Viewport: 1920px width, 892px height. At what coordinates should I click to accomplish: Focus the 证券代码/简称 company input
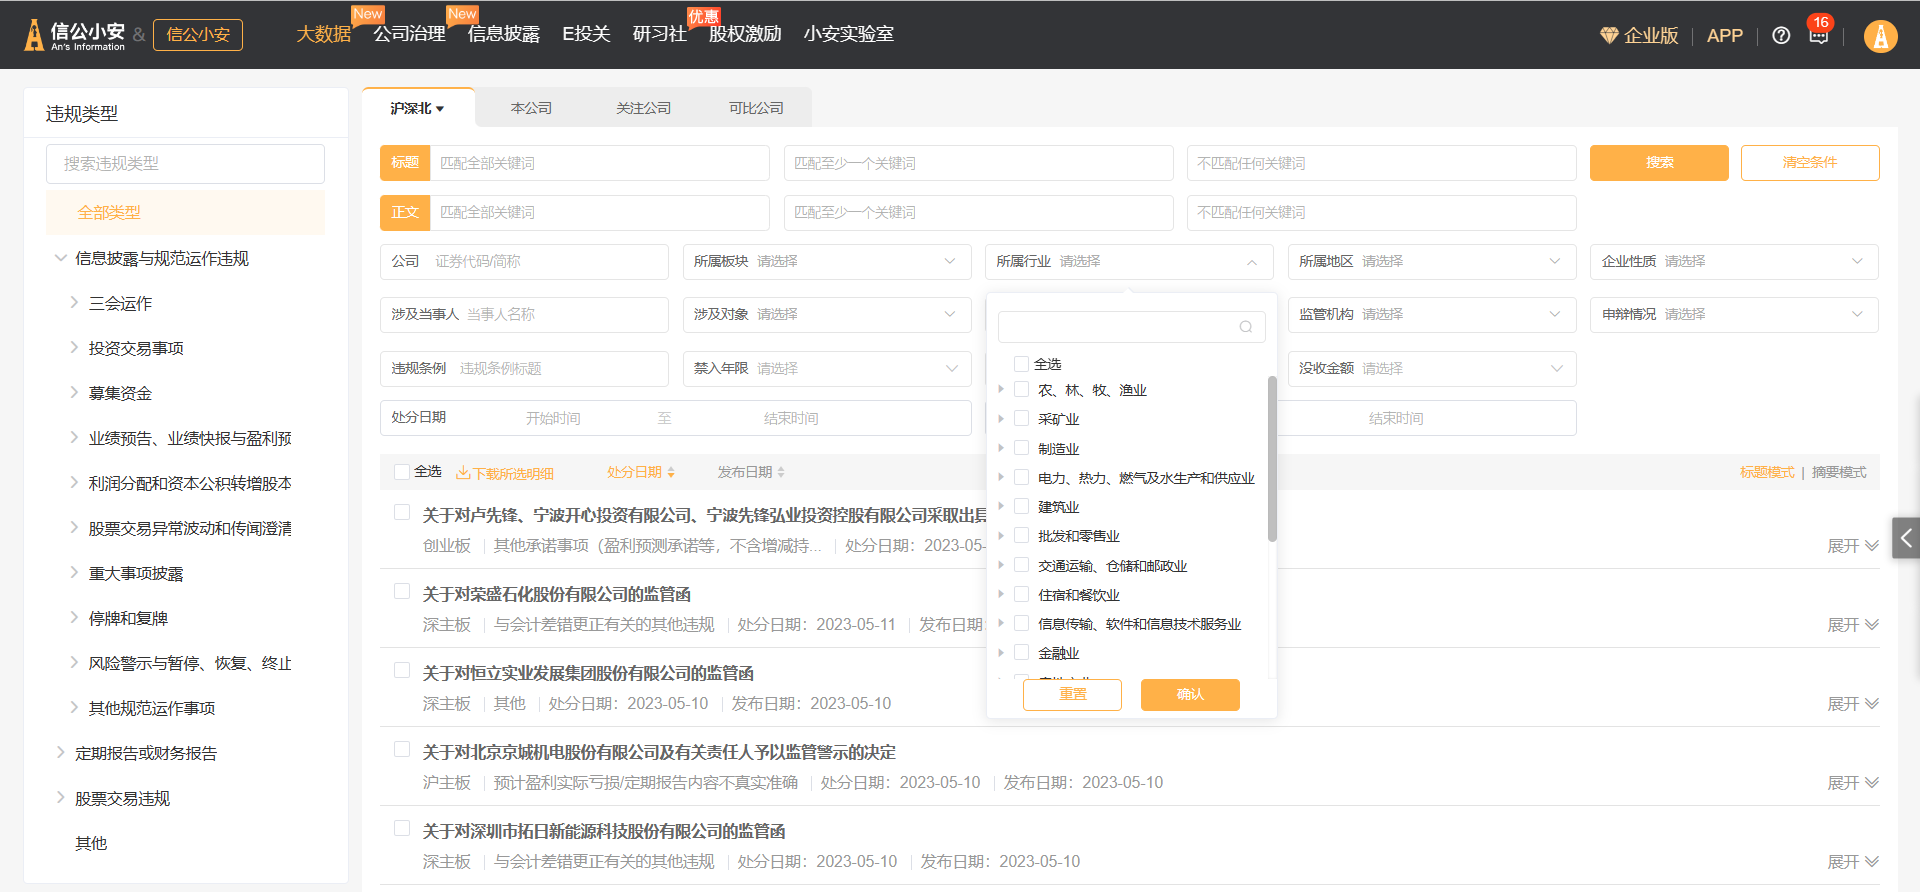(545, 261)
